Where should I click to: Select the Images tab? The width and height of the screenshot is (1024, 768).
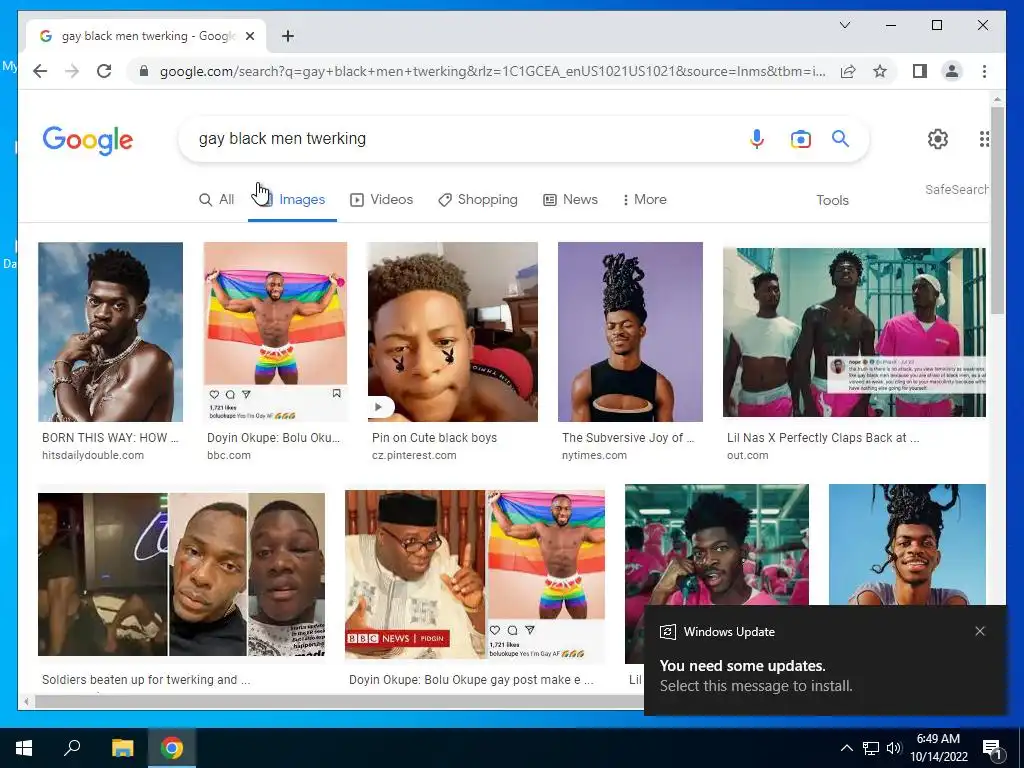pos(293,200)
